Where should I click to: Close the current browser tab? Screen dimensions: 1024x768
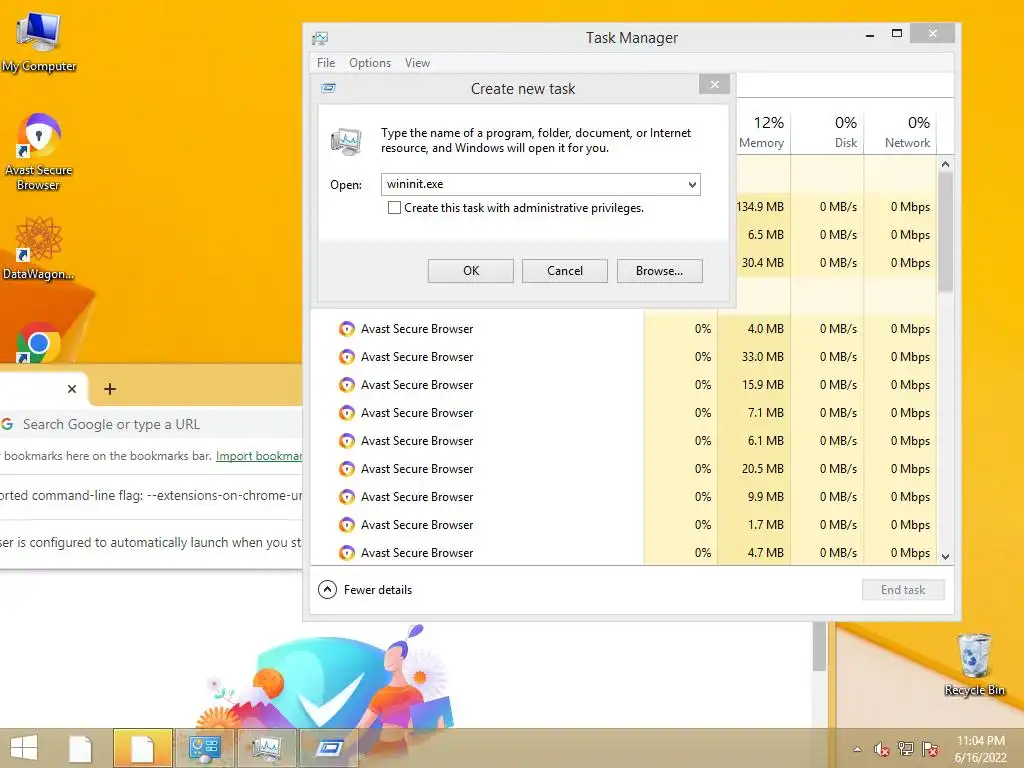[x=72, y=389]
